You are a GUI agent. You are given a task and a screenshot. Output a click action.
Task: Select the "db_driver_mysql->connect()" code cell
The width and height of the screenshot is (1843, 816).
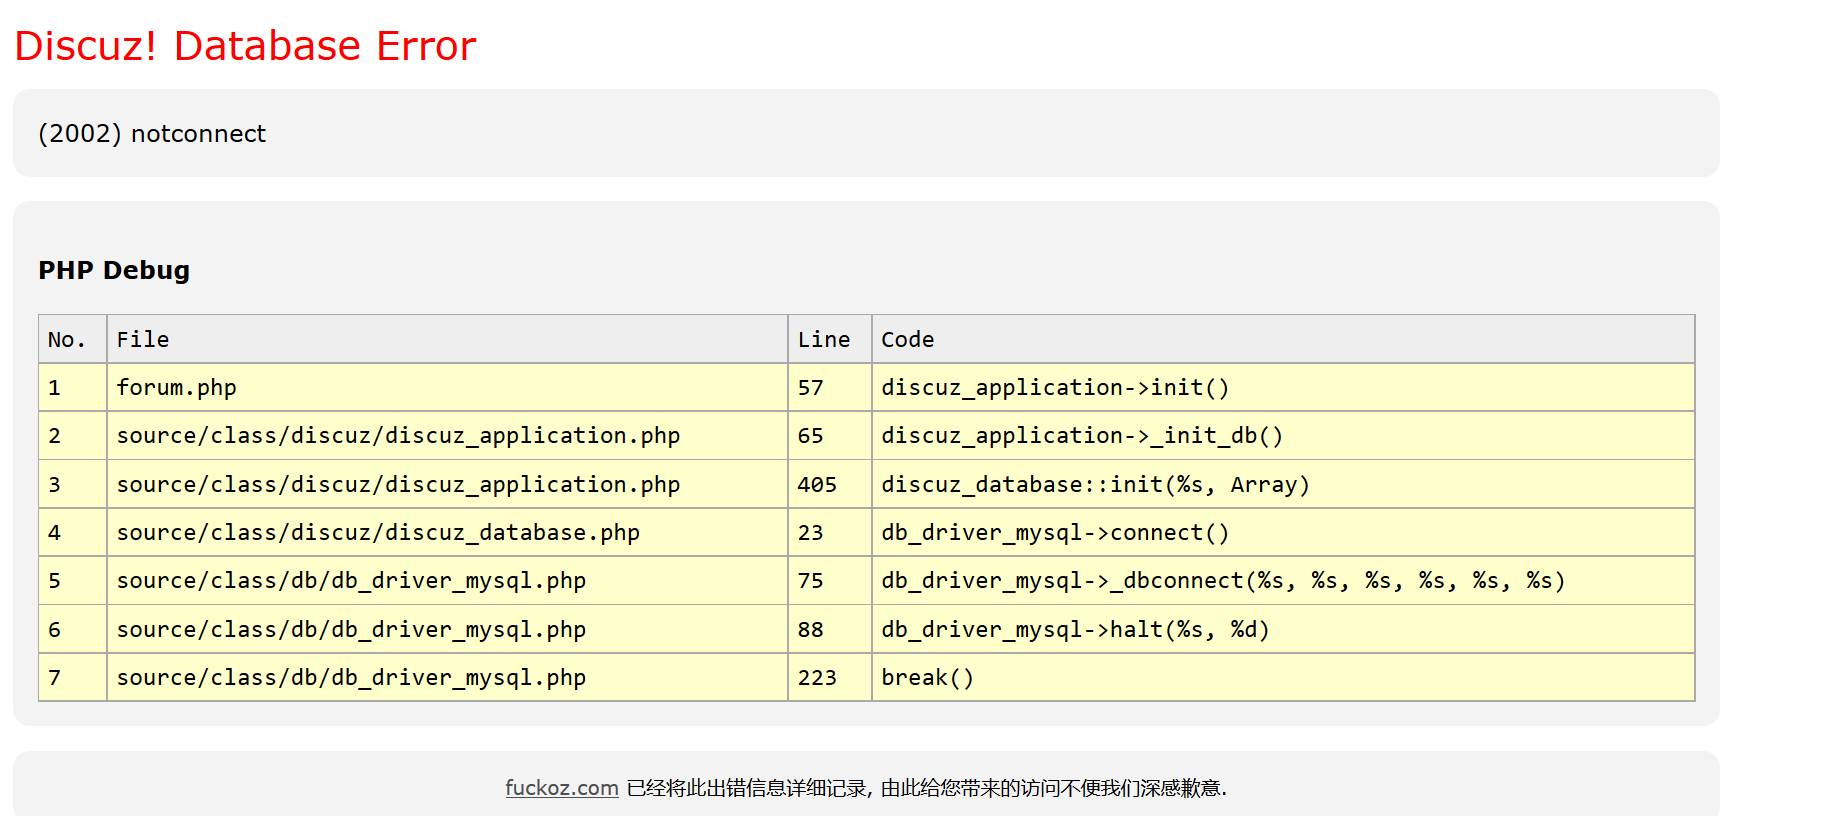[1283, 533]
